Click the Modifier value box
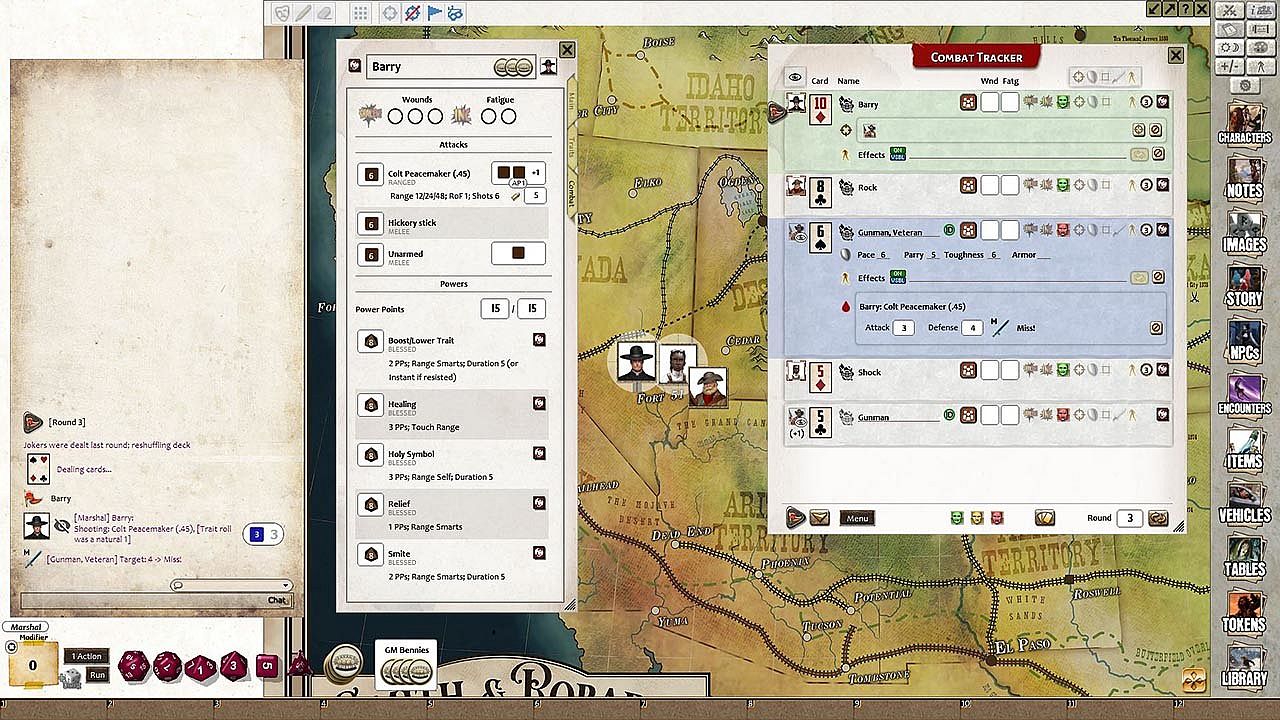 click(x=32, y=665)
